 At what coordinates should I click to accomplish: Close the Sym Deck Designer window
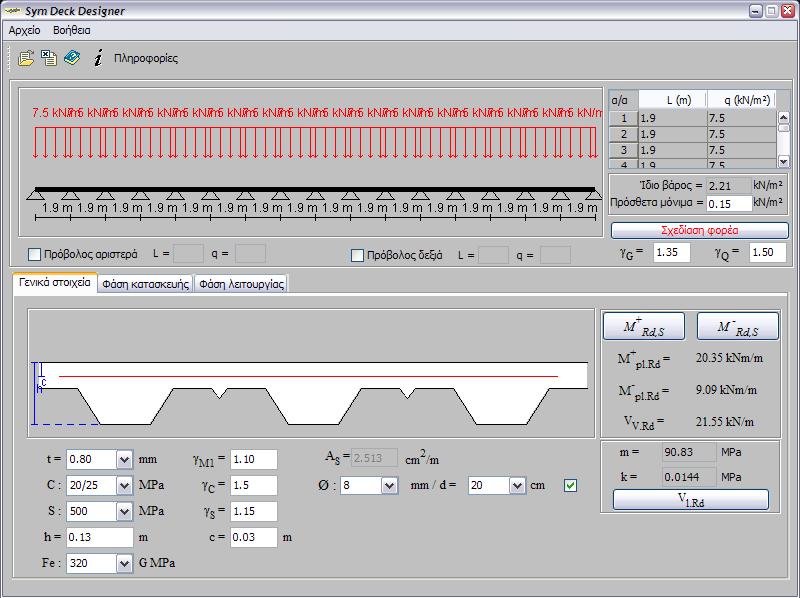tap(788, 11)
